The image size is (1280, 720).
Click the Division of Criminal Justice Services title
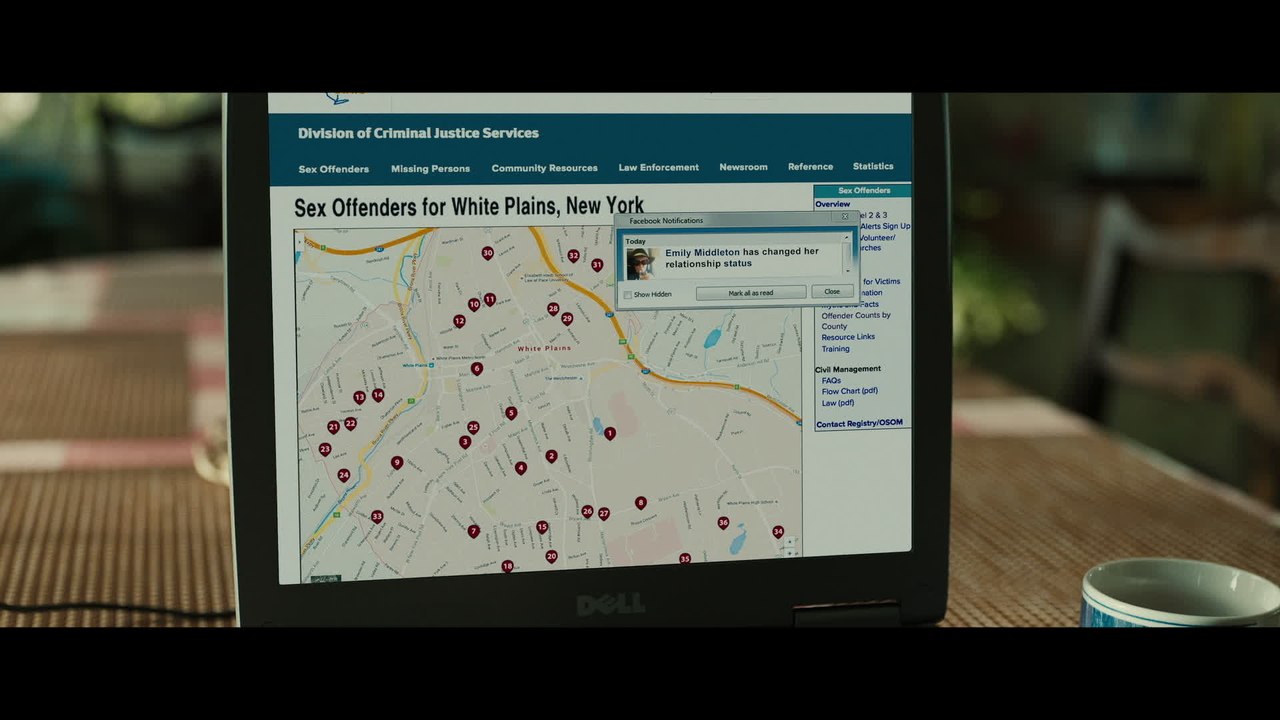pos(418,133)
